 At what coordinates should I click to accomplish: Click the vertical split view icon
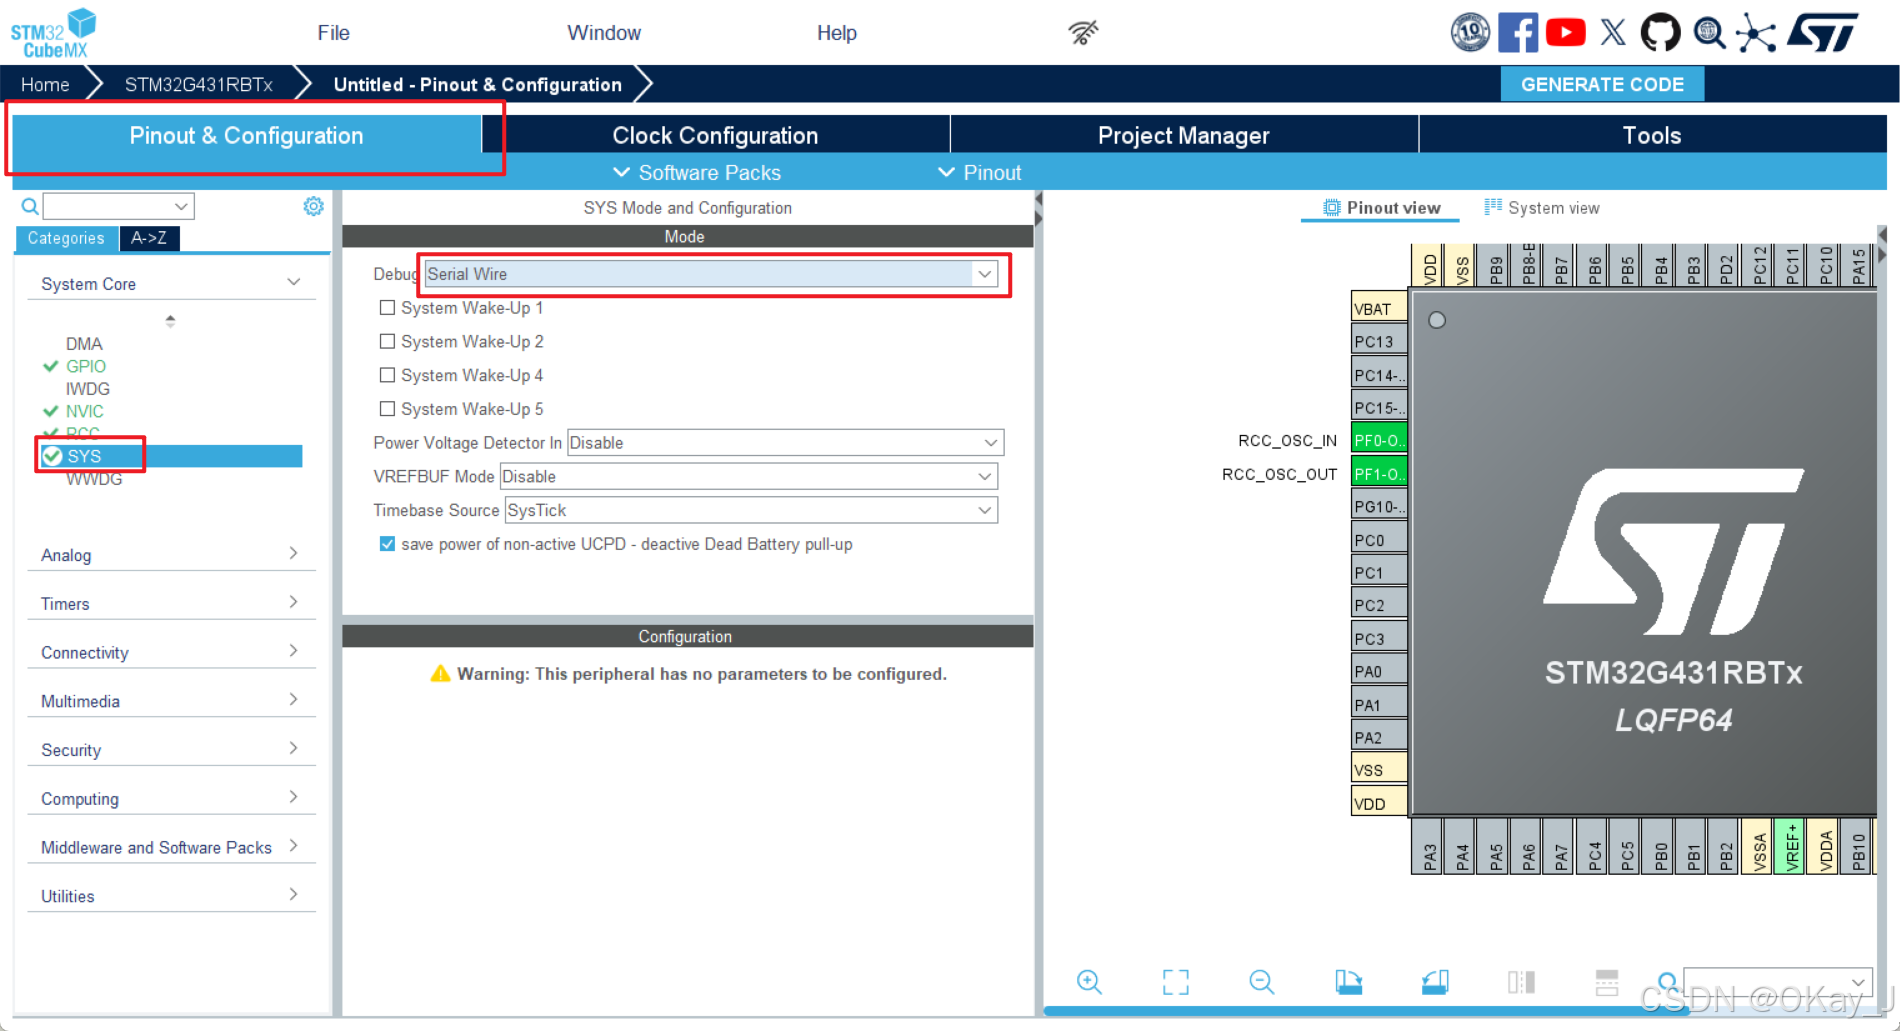click(1521, 982)
